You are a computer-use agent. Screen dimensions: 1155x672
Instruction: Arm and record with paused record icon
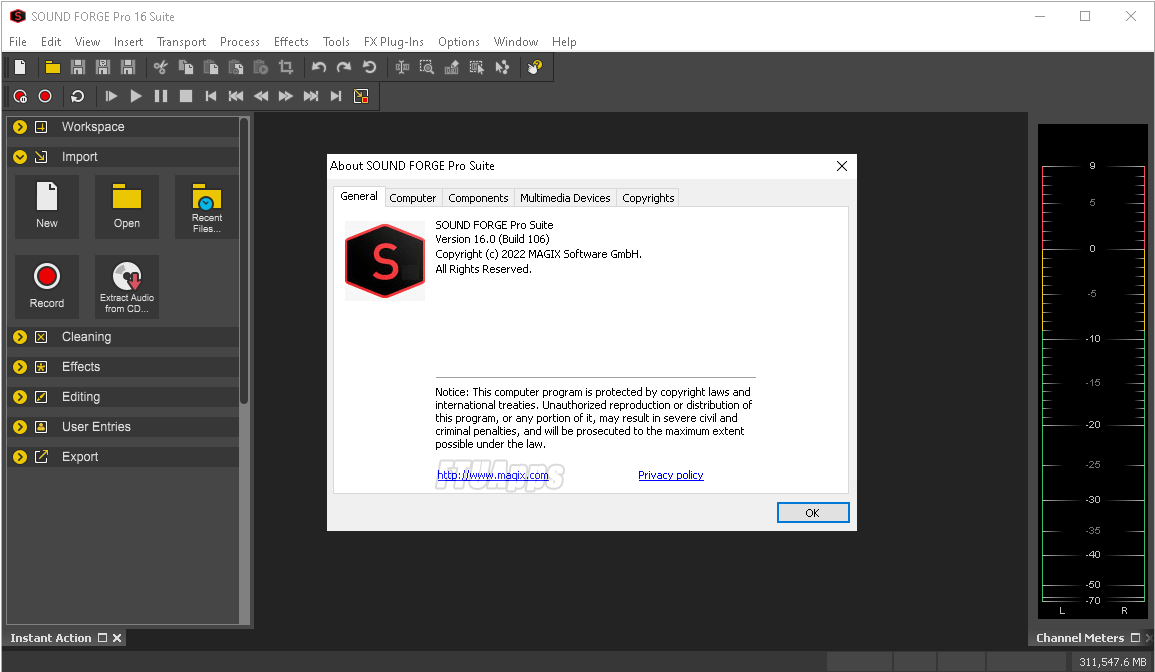point(21,96)
